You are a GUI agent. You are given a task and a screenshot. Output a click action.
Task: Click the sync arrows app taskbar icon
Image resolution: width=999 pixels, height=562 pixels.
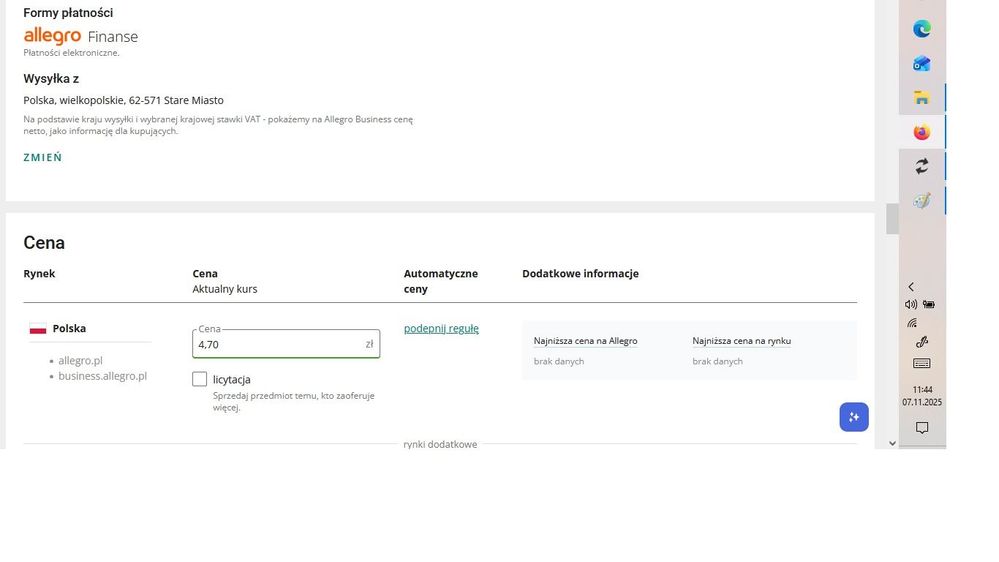921,166
